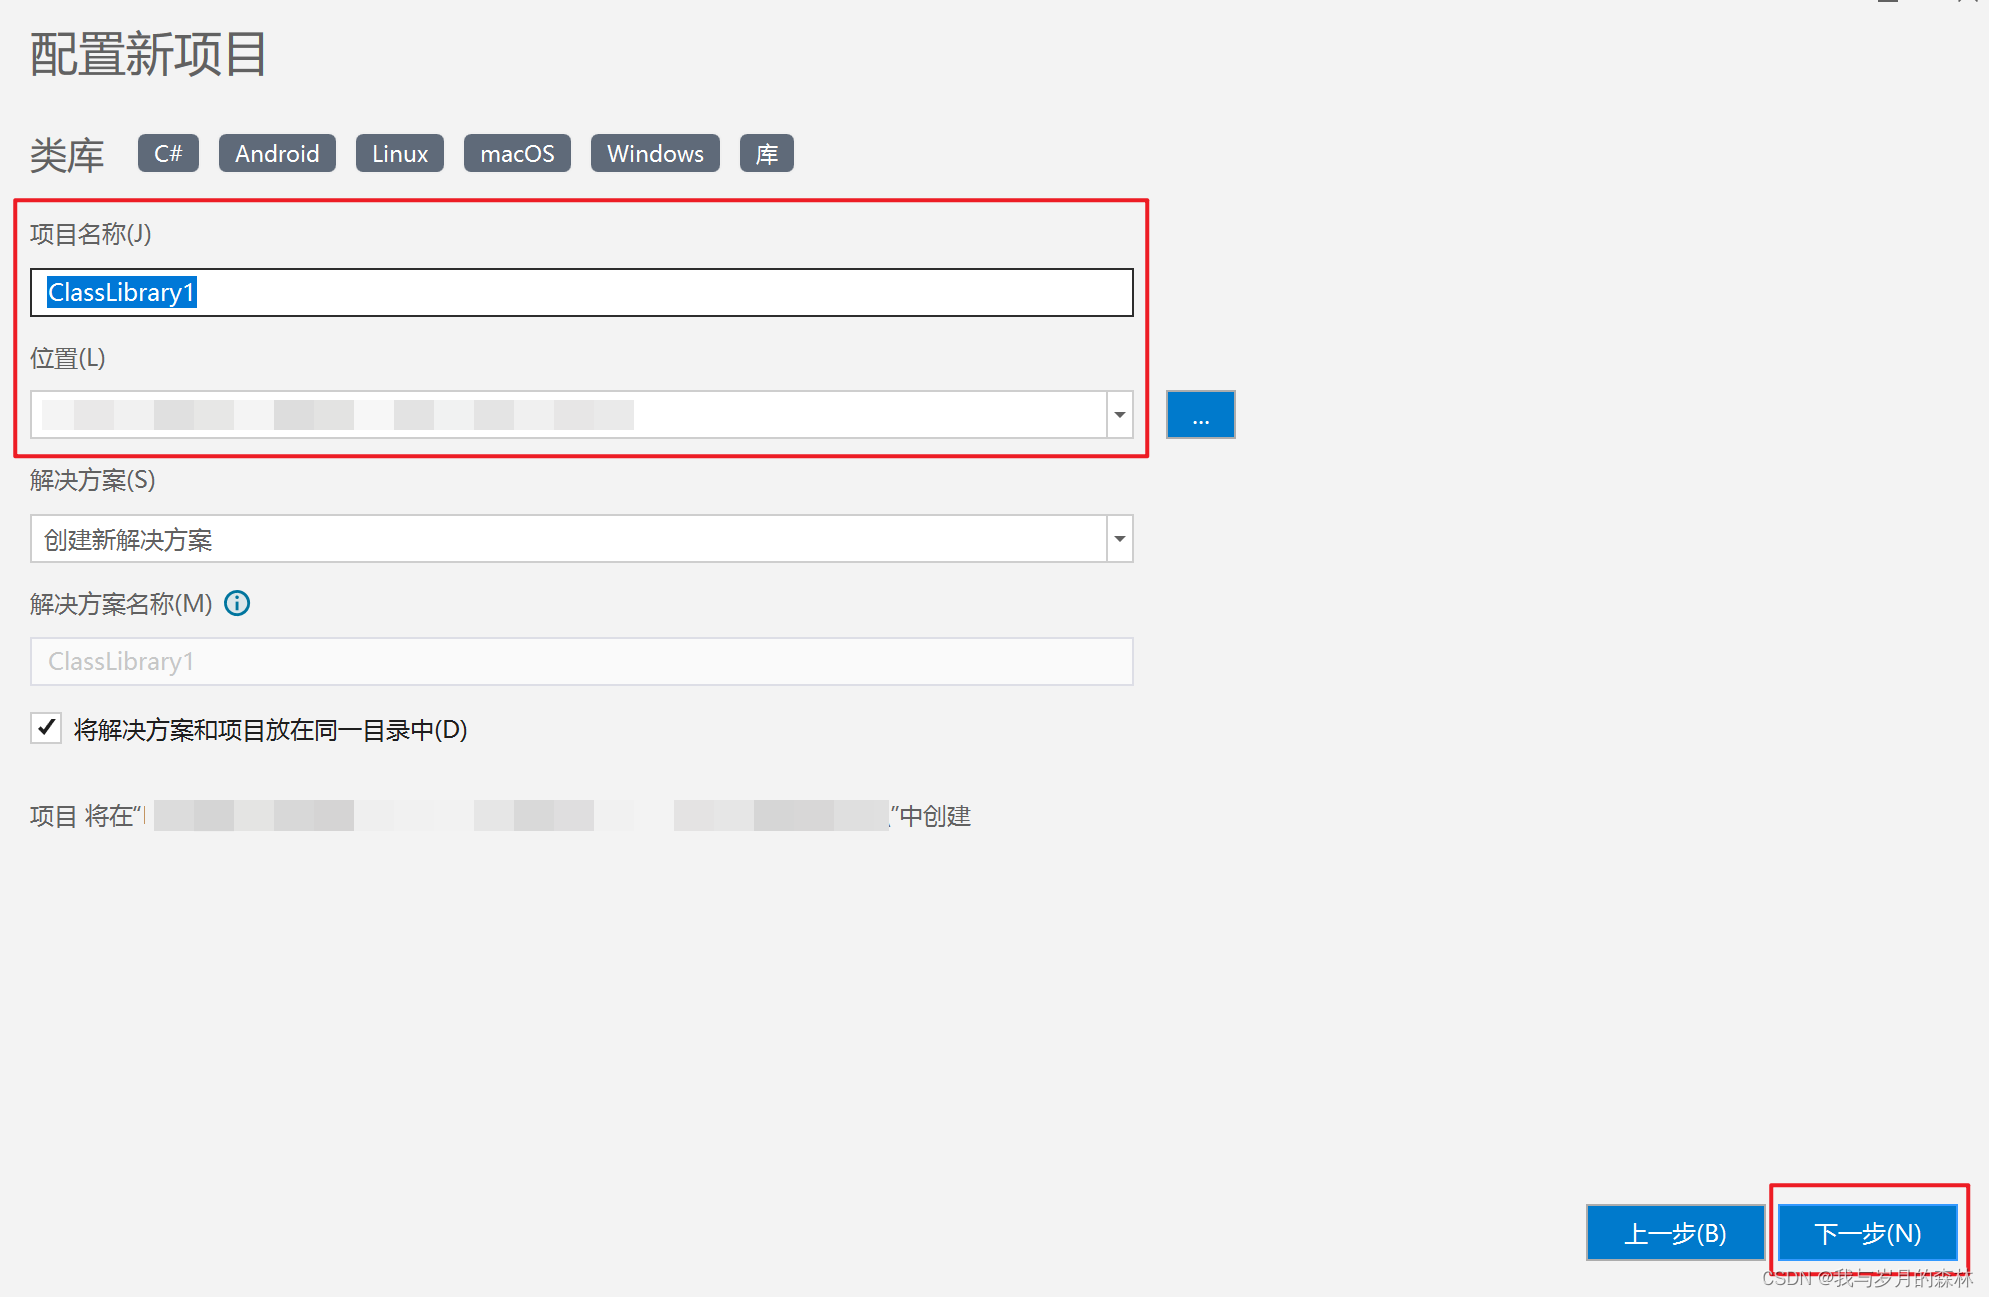1989x1297 pixels.
Task: Click the 项目名称(J) label
Action: (90, 233)
